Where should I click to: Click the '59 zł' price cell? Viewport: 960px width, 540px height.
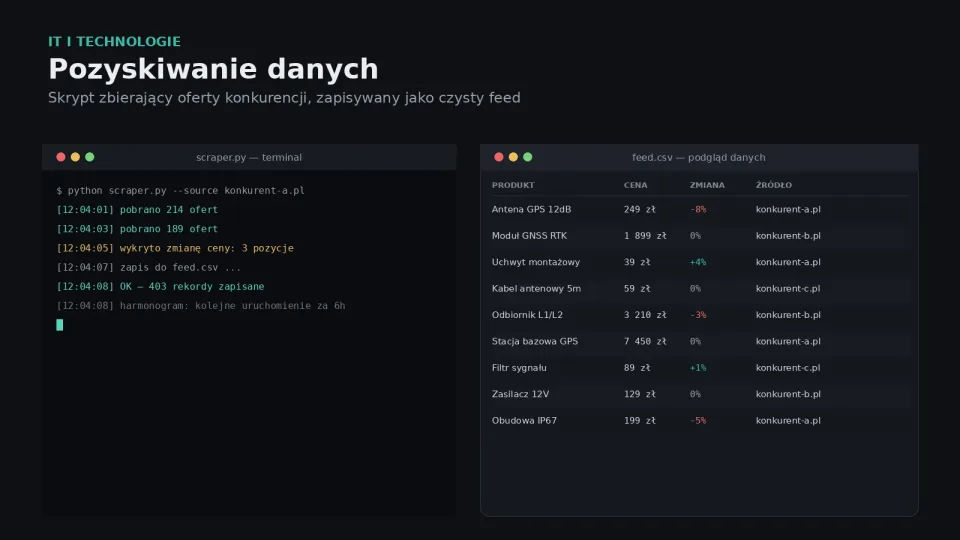[637, 288]
